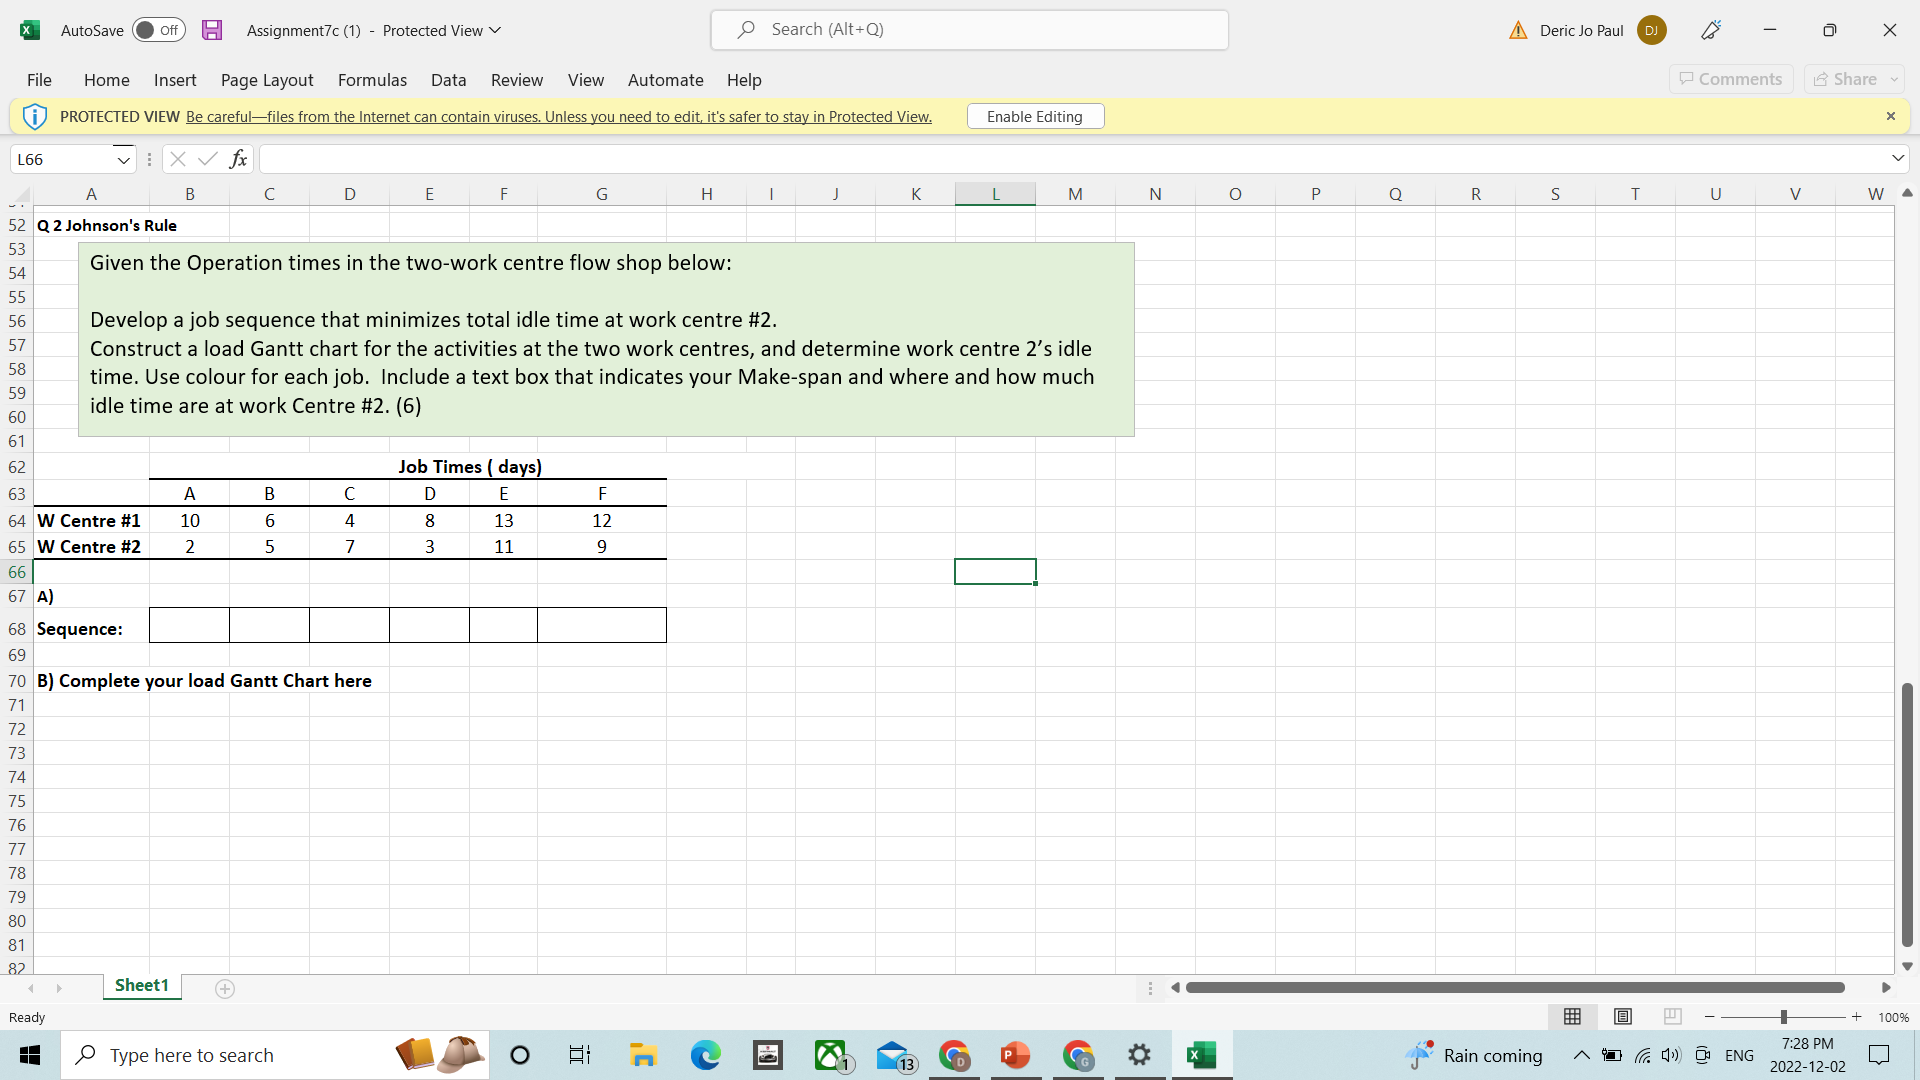The image size is (1920, 1080).
Task: Open the rubbing/inking pen icon near profile
Action: 1710,30
